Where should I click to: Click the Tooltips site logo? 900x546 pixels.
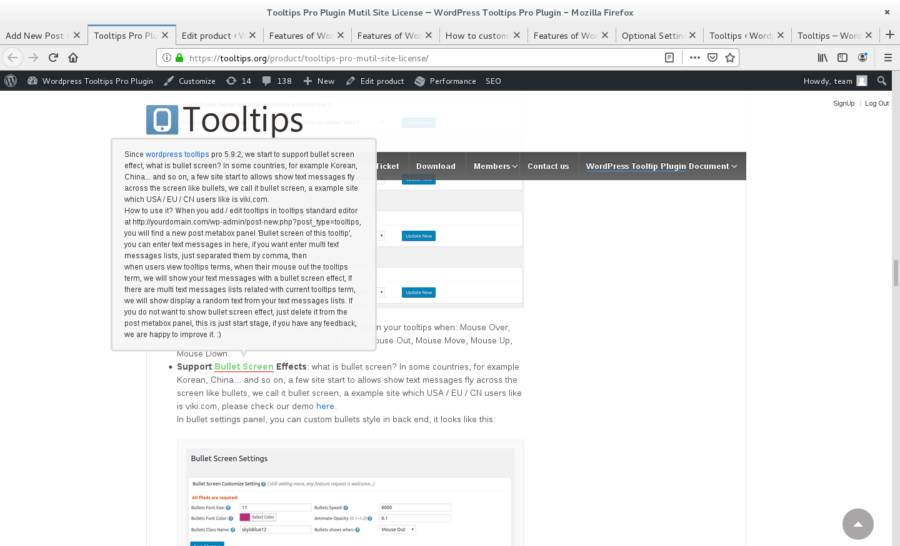click(224, 119)
